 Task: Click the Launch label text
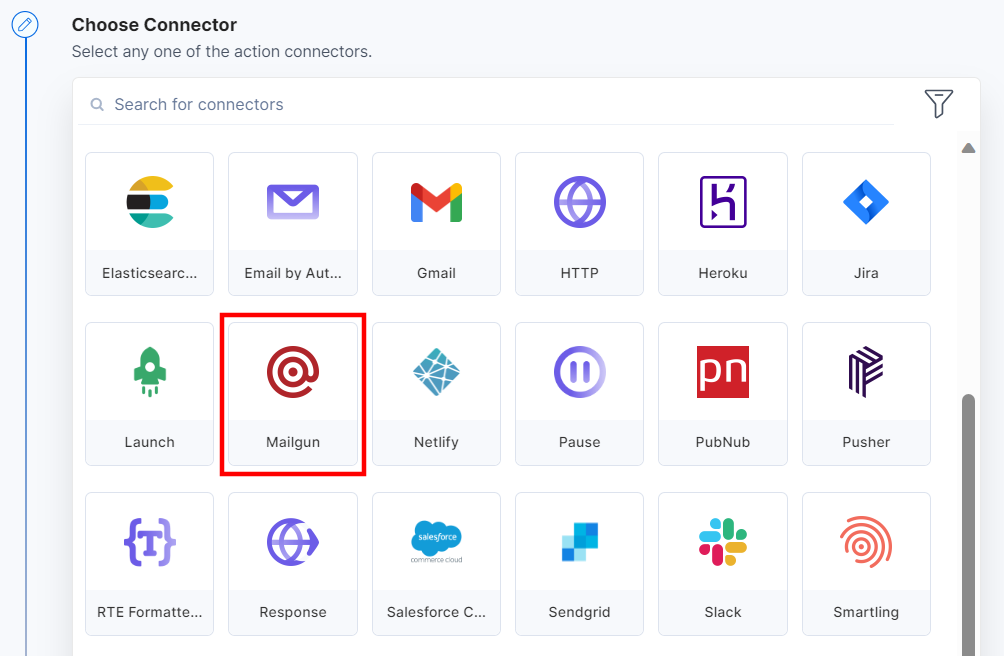(x=150, y=442)
